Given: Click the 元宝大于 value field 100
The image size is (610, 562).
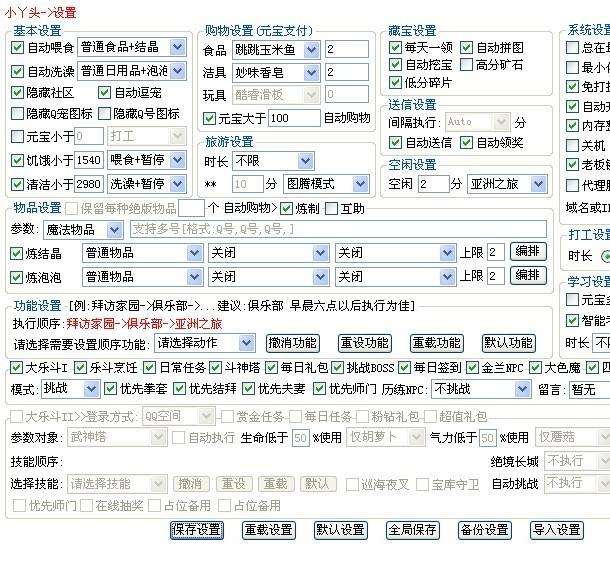Looking at the screenshot, I should point(294,118).
